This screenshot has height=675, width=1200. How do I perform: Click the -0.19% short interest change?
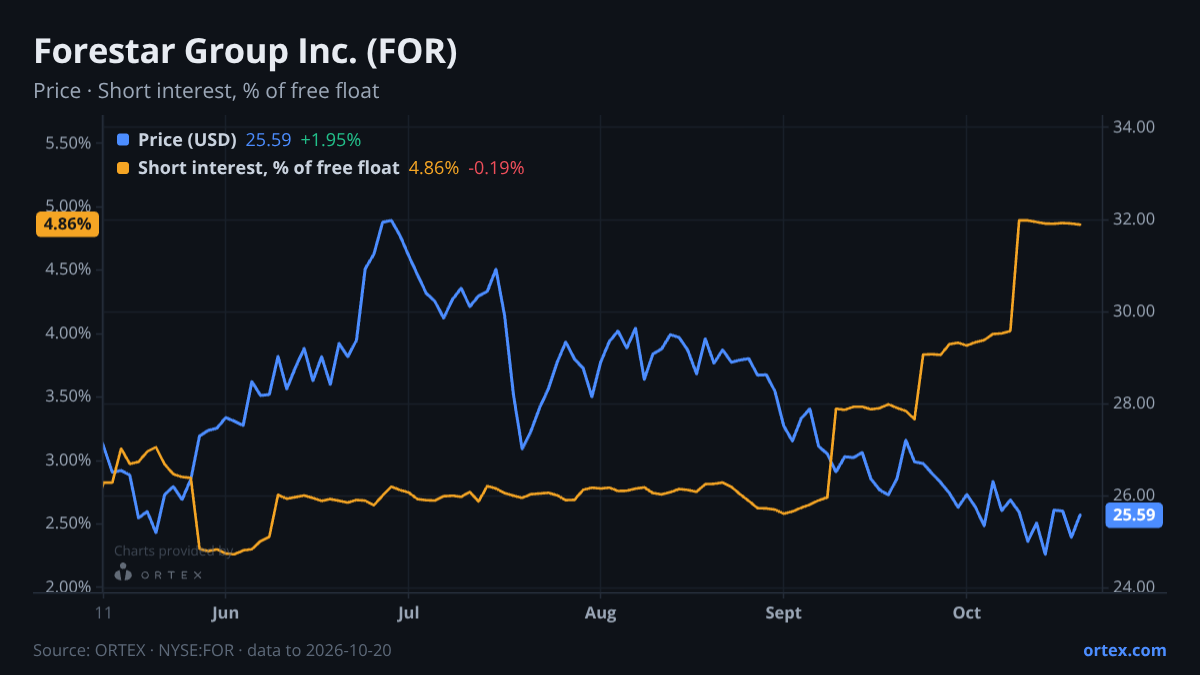pos(496,168)
